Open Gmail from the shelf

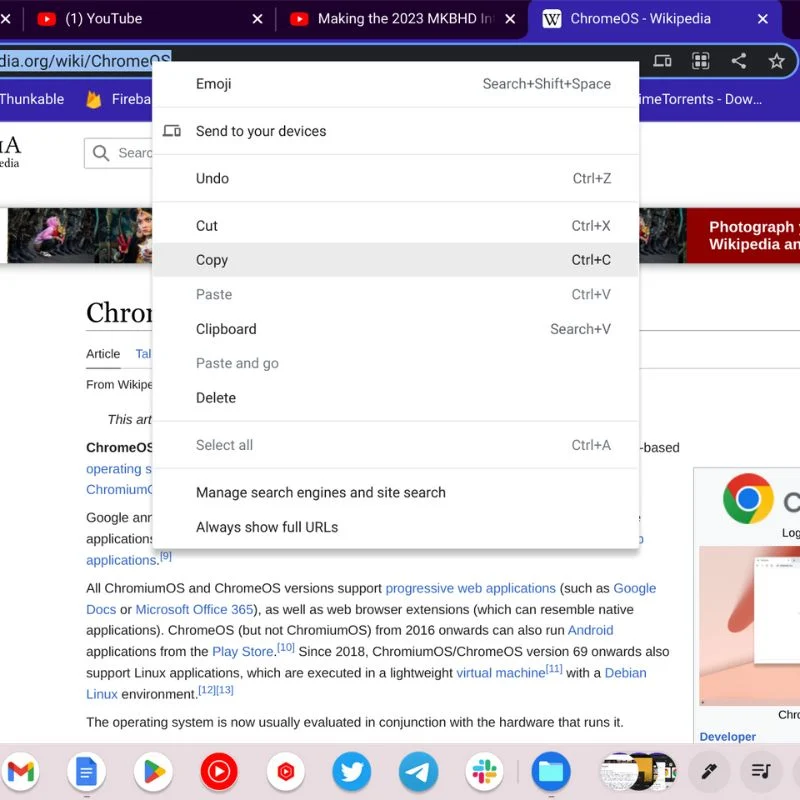point(21,771)
